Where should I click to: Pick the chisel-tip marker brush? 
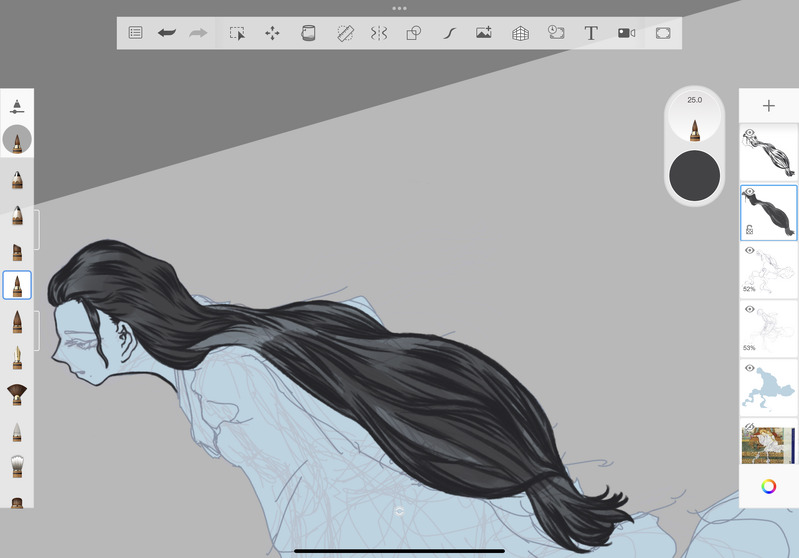coord(17,252)
